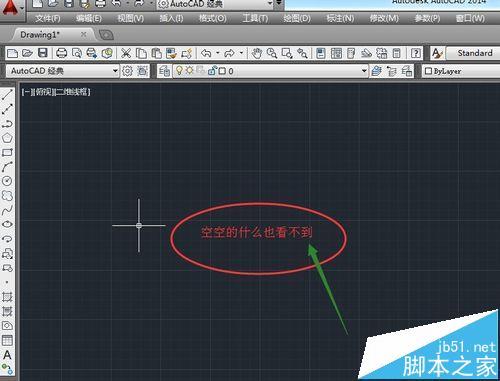Expand the layer 0 dropdown list
This screenshot has height=381, width=500.
point(364,71)
